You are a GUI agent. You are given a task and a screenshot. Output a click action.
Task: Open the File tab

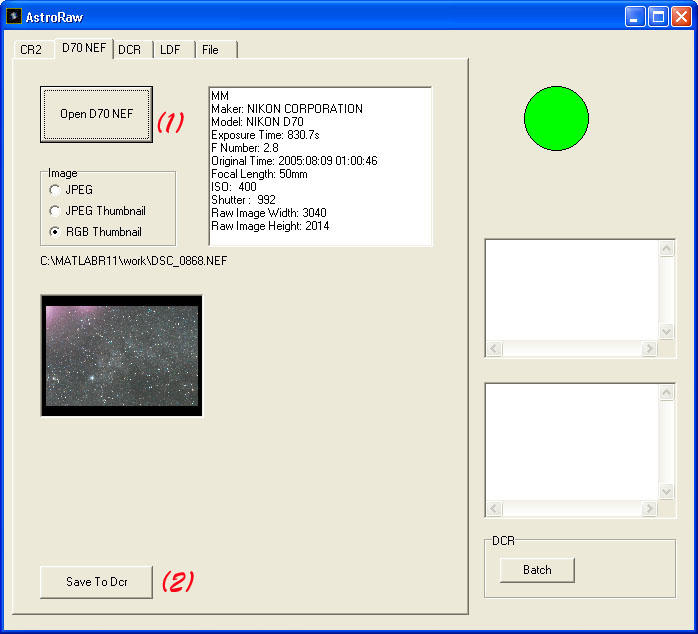pos(216,49)
